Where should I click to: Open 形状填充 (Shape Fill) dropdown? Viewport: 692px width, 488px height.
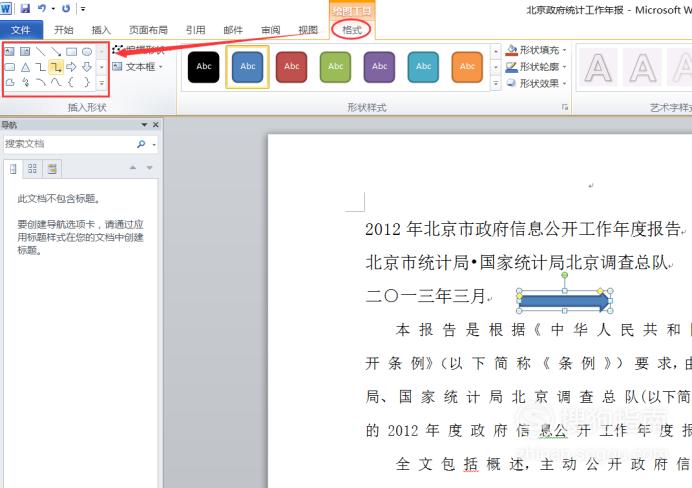[x=536, y=50]
